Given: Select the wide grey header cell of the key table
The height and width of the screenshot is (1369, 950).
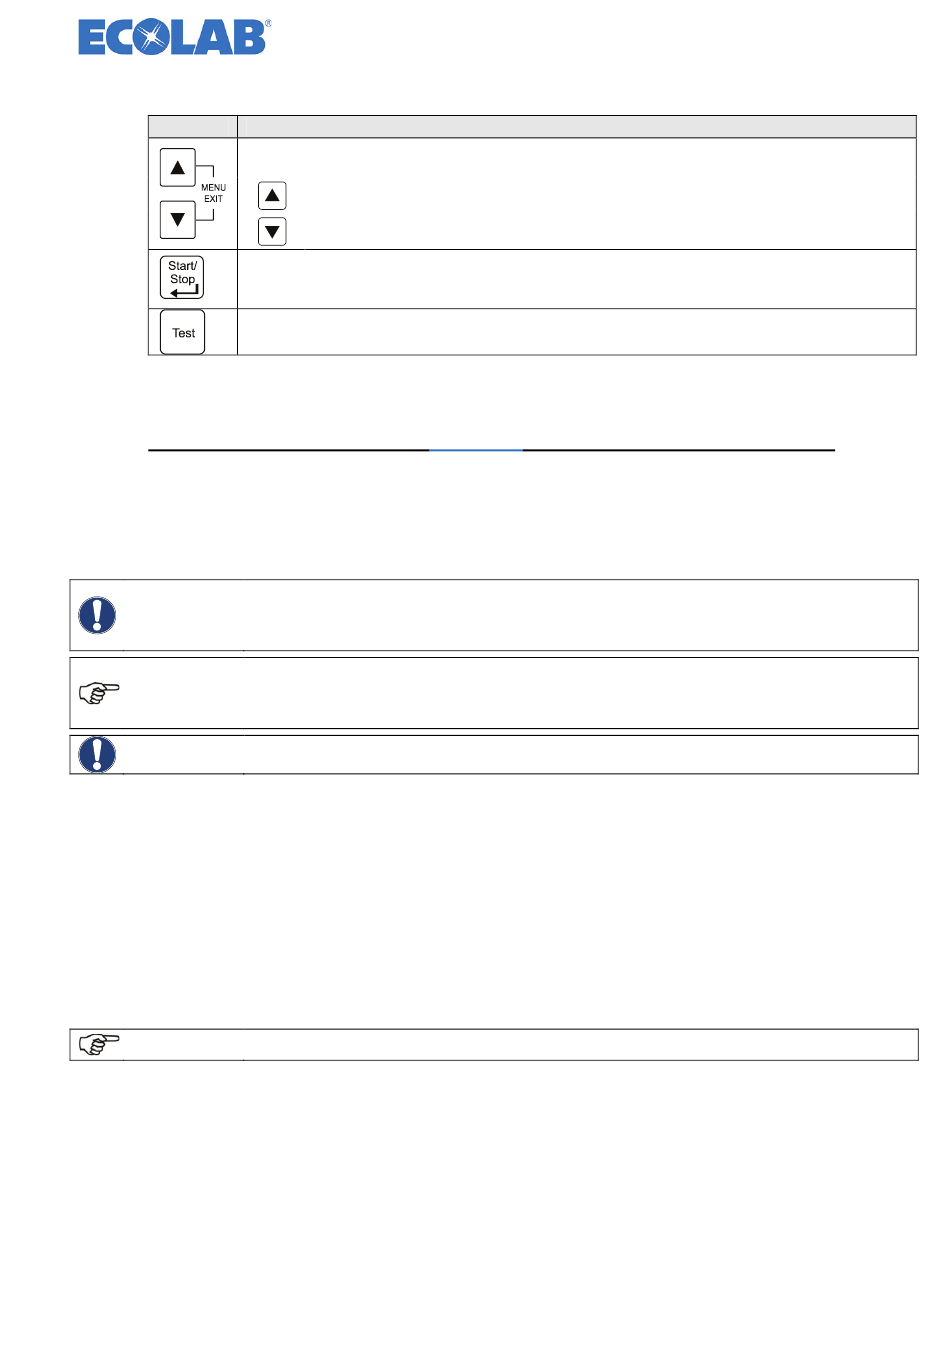Looking at the screenshot, I should (x=577, y=127).
